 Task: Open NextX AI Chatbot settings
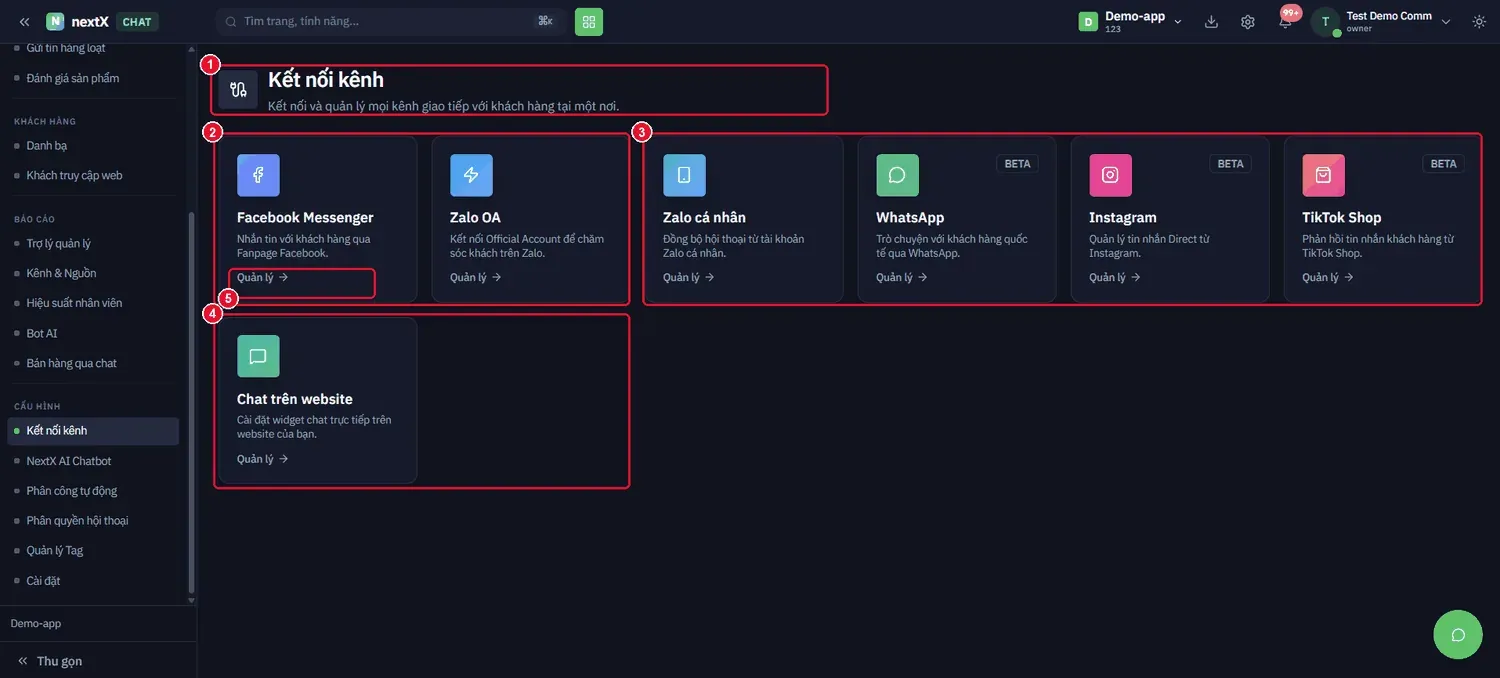coord(69,461)
